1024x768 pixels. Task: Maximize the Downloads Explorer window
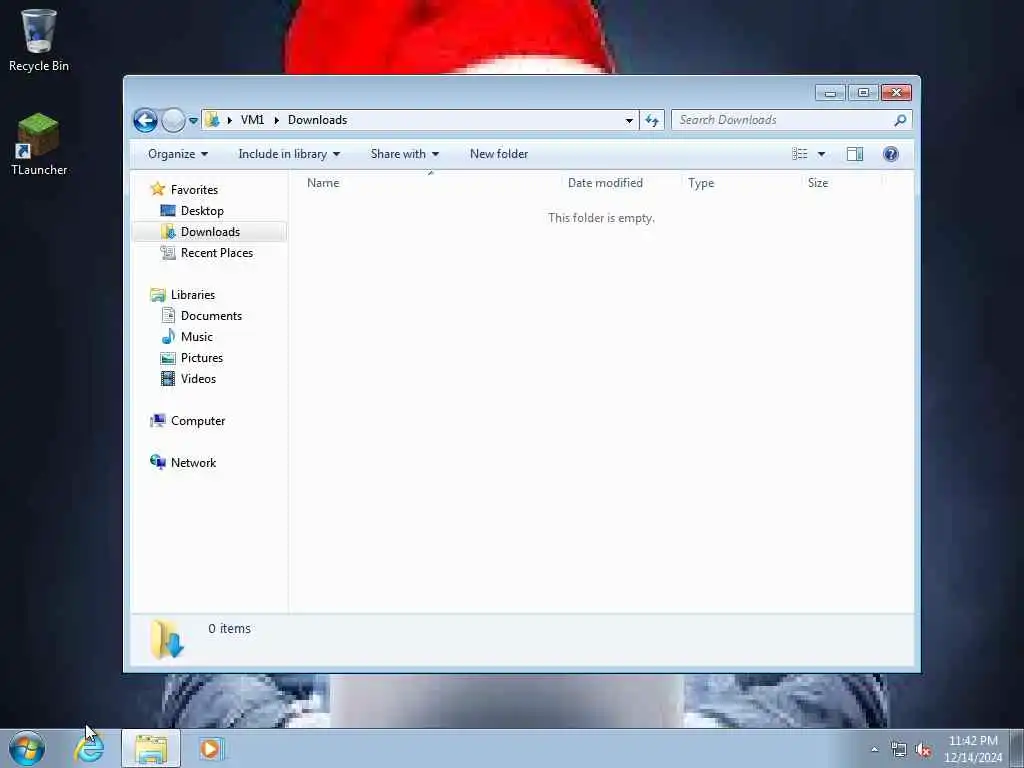coord(863,93)
